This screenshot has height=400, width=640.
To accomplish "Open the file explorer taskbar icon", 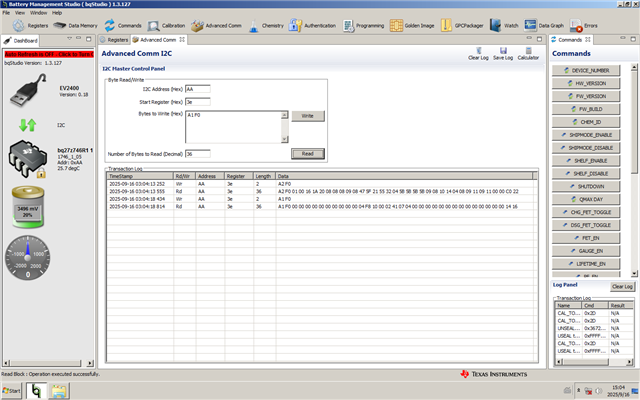I will click(x=59, y=391).
